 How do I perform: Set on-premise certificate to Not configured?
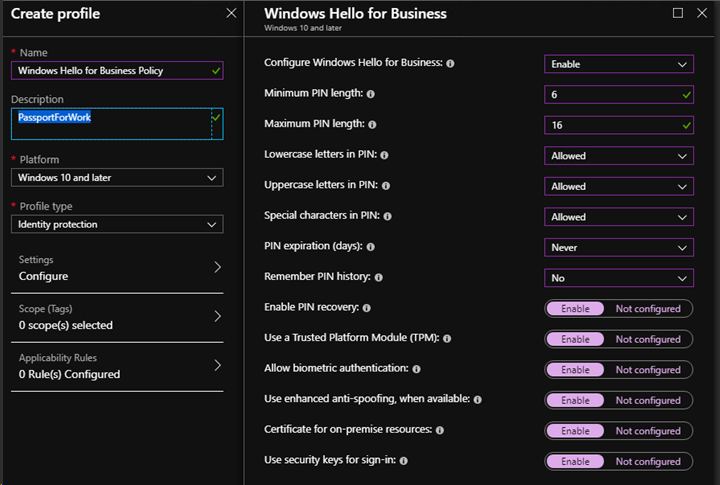[648, 431]
